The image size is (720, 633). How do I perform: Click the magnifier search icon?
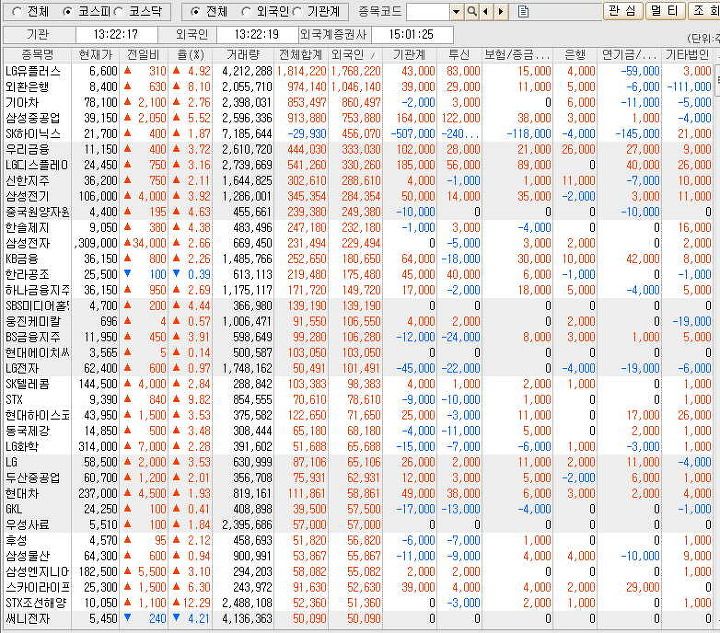(472, 11)
